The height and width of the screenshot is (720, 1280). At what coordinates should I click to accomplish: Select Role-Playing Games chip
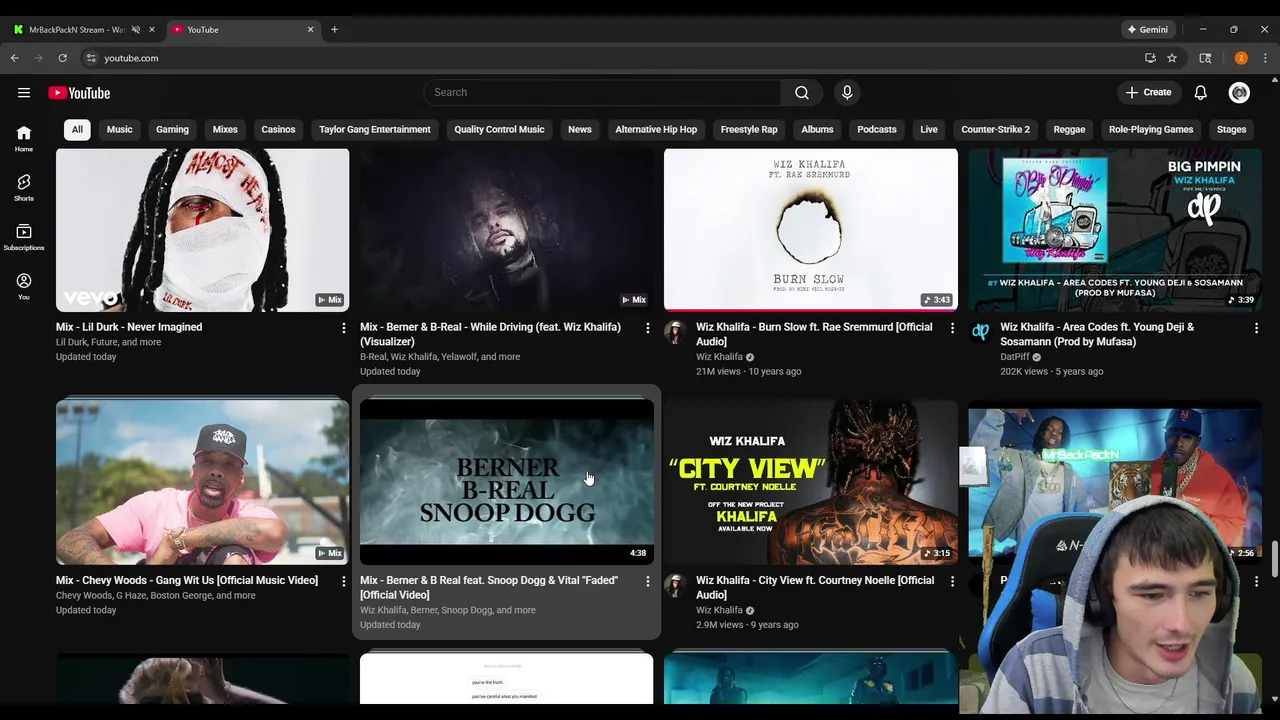(x=1151, y=129)
